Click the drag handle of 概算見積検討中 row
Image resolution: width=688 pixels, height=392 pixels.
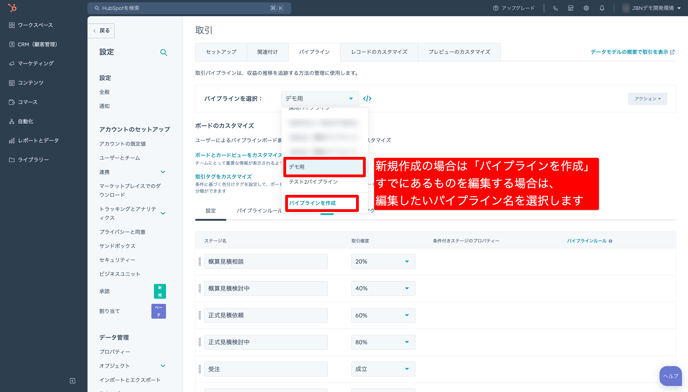tap(200, 288)
